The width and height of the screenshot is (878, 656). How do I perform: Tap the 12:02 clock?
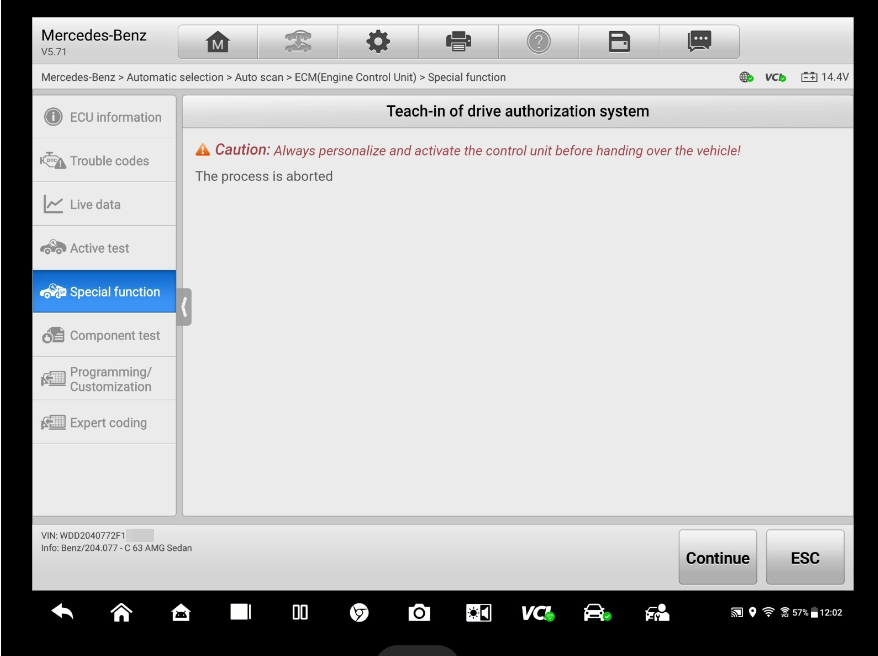point(831,613)
